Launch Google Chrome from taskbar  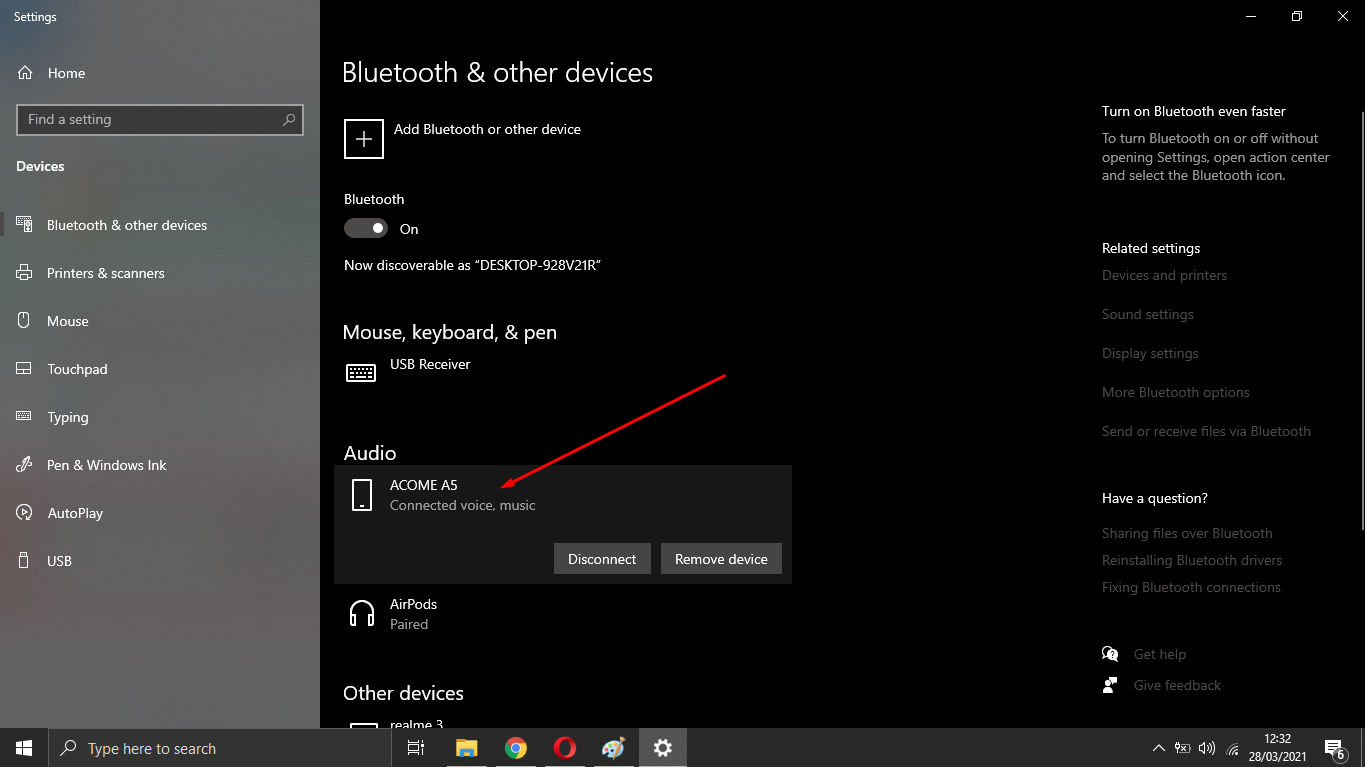pyautogui.click(x=515, y=748)
